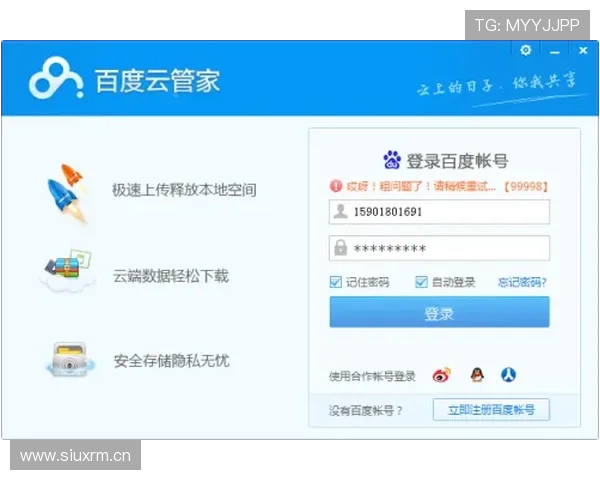Toggle the 自动登录 checkbox

[x=421, y=282]
